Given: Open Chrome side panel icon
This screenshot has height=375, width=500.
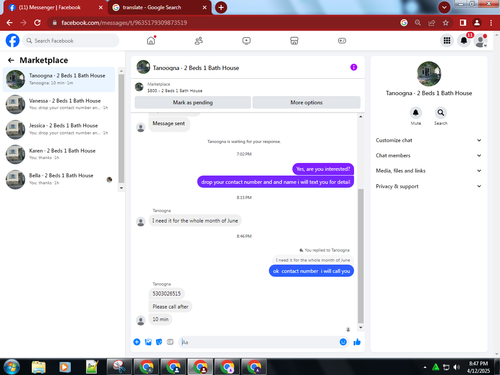Looking at the screenshot, I should tap(463, 23).
